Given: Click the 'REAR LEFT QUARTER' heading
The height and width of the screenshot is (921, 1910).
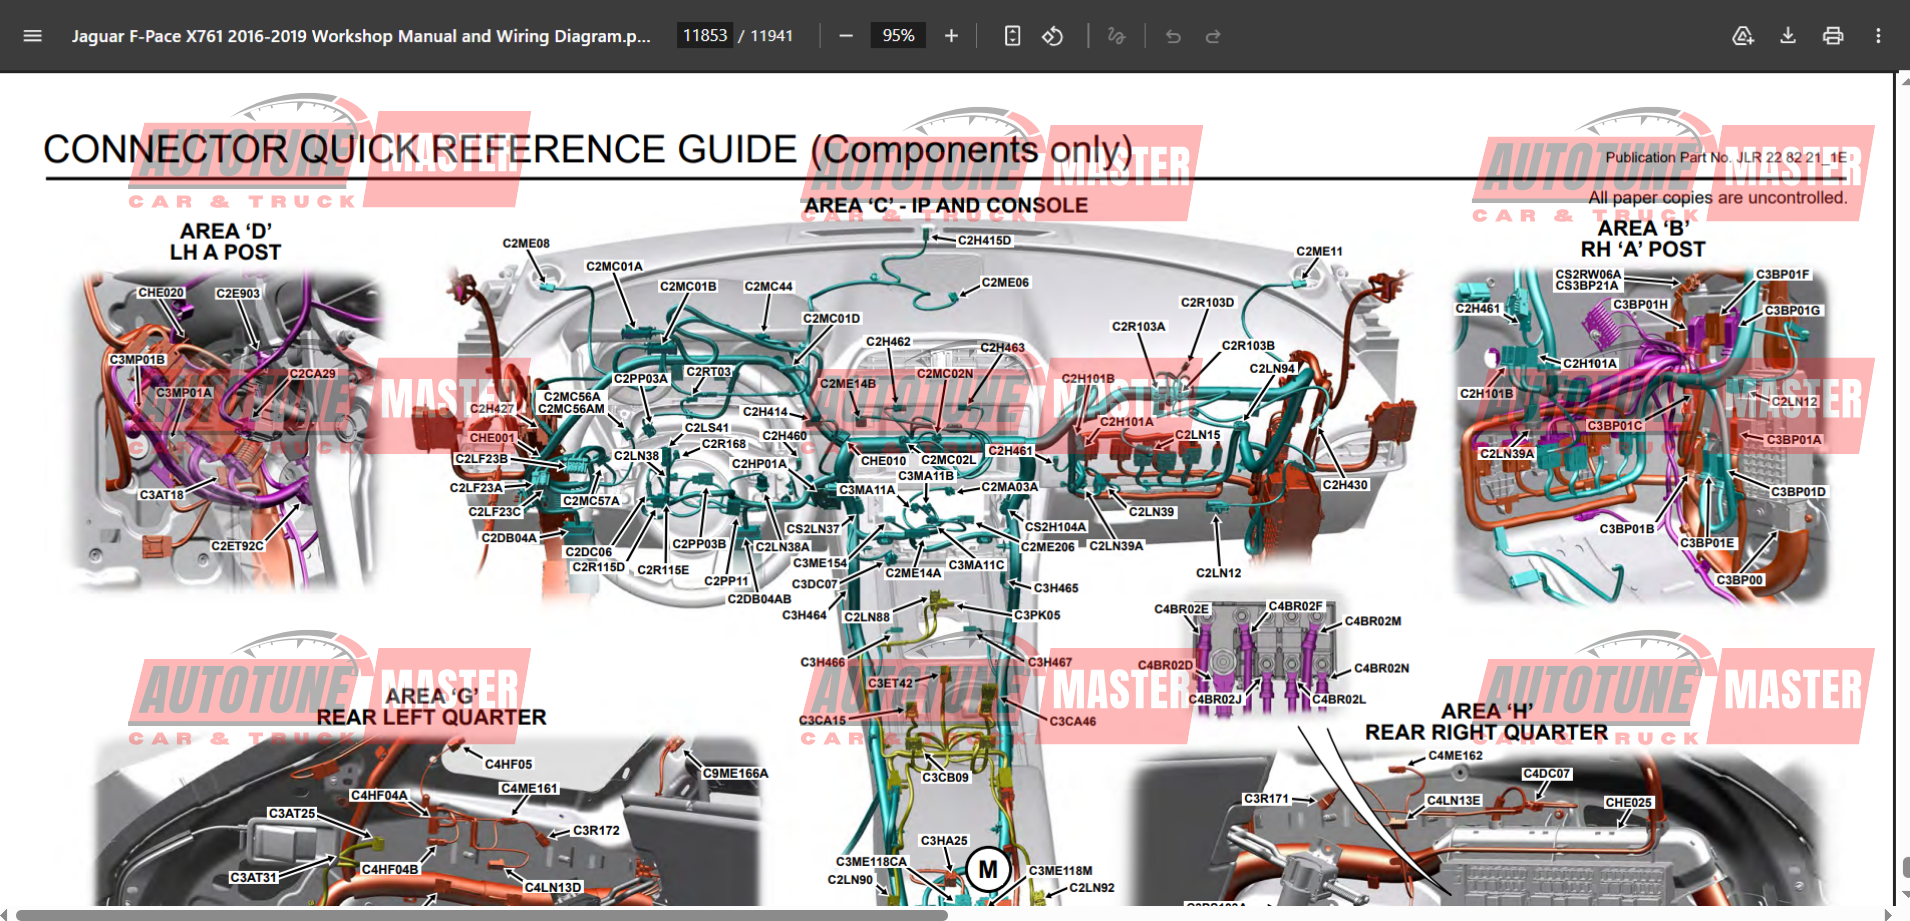Looking at the screenshot, I should tap(431, 717).
